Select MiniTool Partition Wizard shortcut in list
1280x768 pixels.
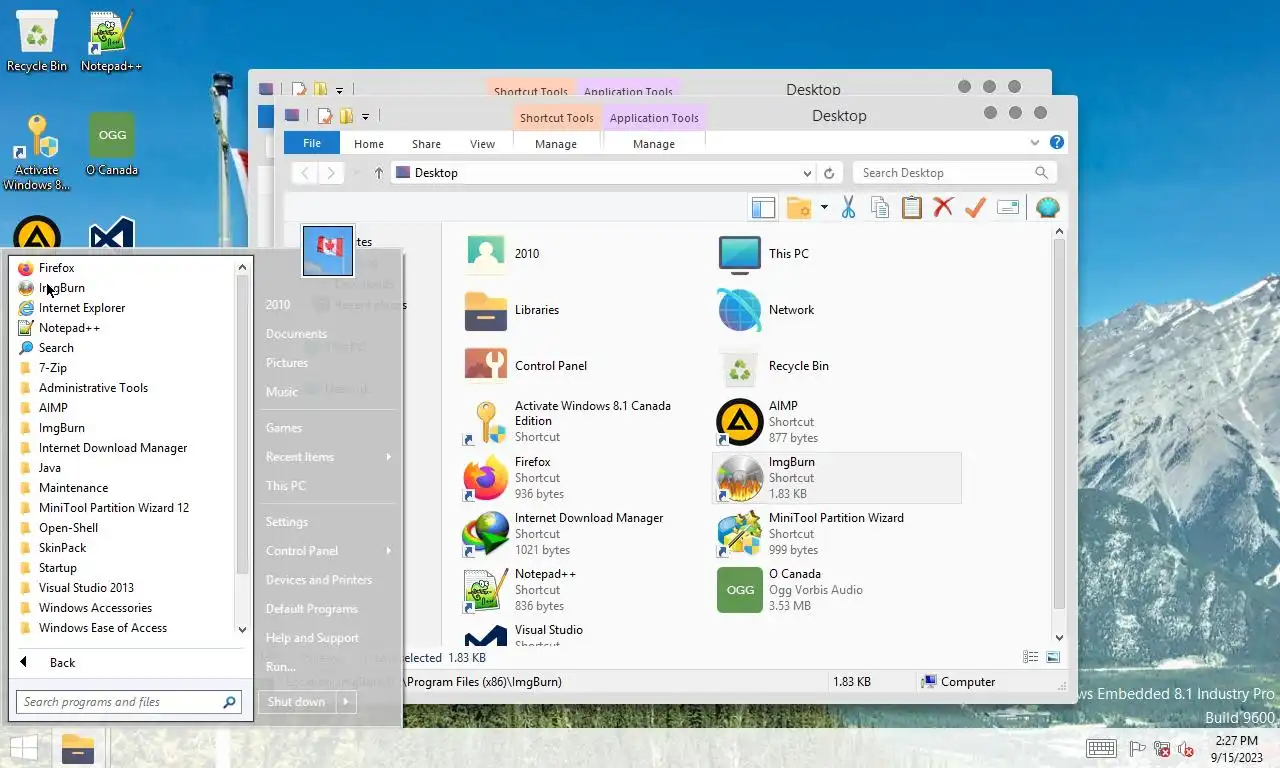coord(837,533)
